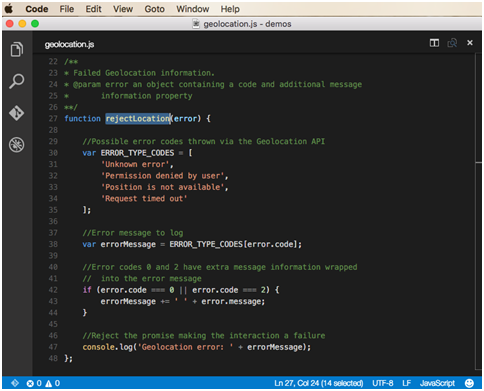Screen dimensions: 484x391
Task: Open the Code application menu
Action: click(37, 9)
